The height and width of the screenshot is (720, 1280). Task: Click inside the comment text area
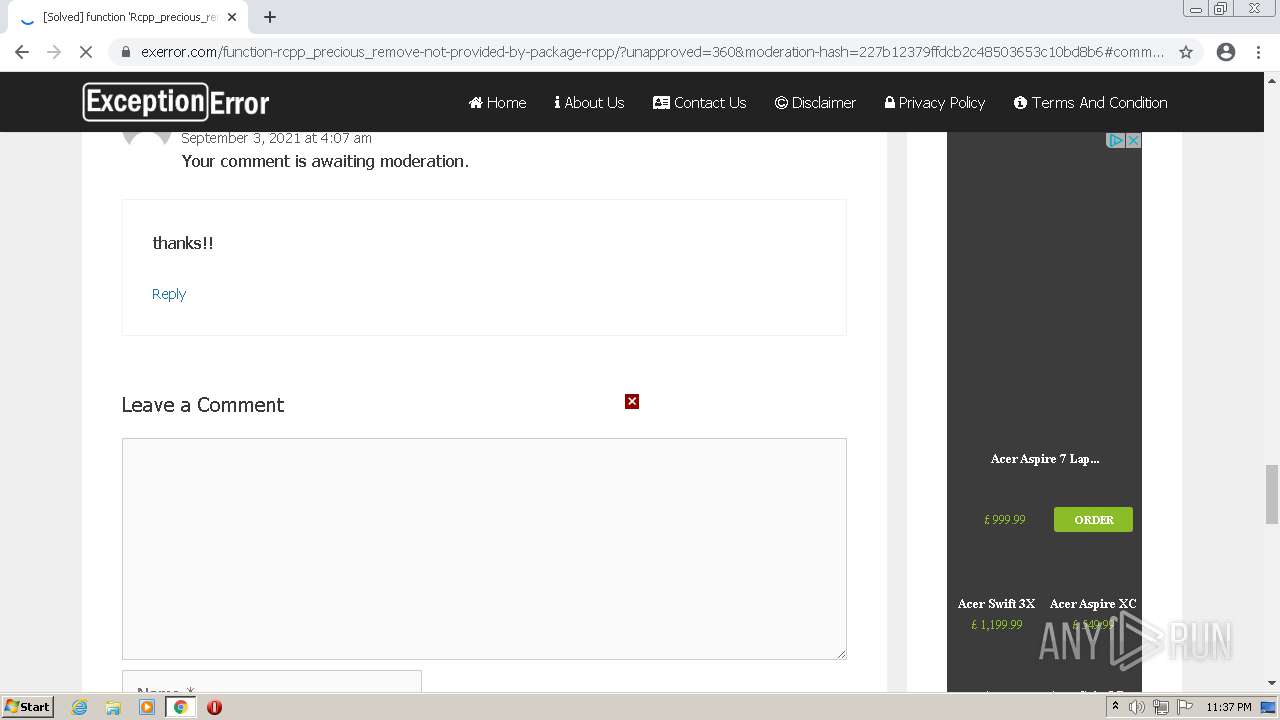[484, 548]
